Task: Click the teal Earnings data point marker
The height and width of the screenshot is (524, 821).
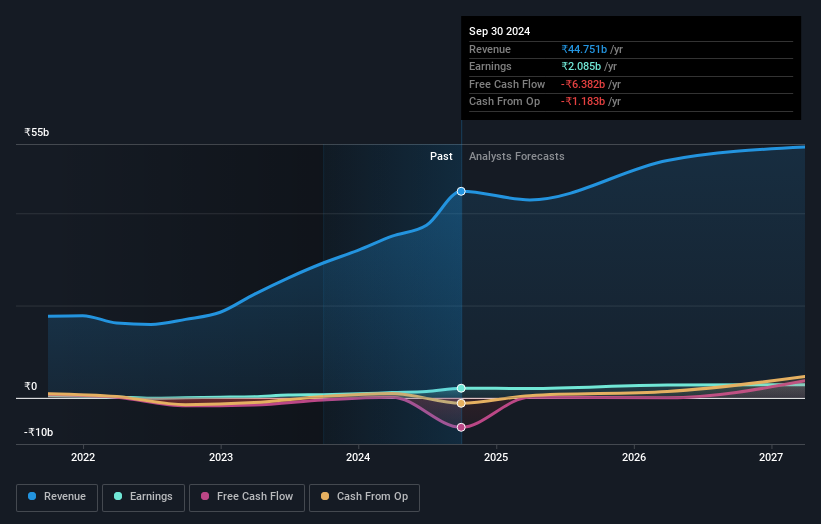Action: coord(461,388)
